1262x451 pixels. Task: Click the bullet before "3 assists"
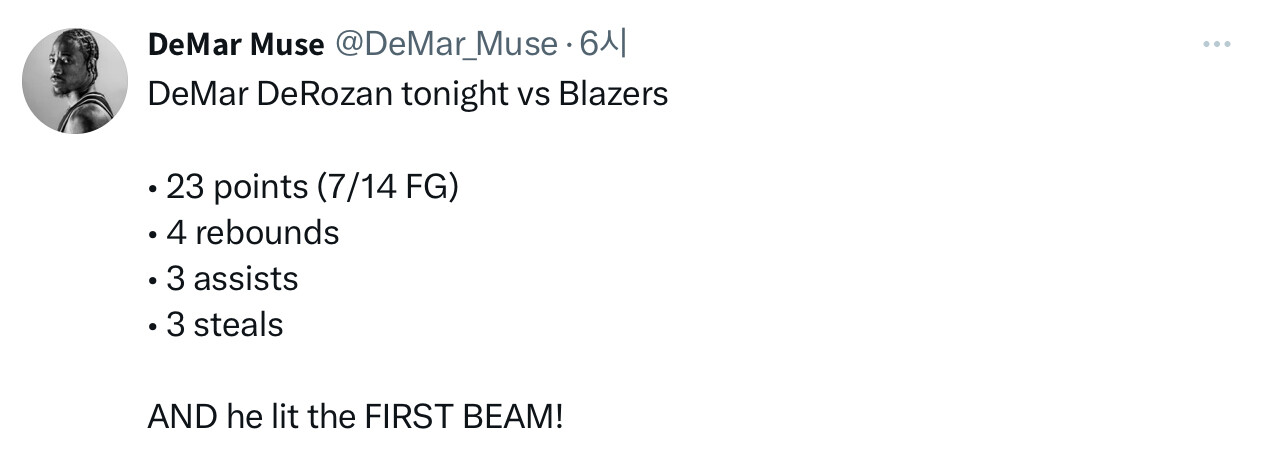pos(152,280)
